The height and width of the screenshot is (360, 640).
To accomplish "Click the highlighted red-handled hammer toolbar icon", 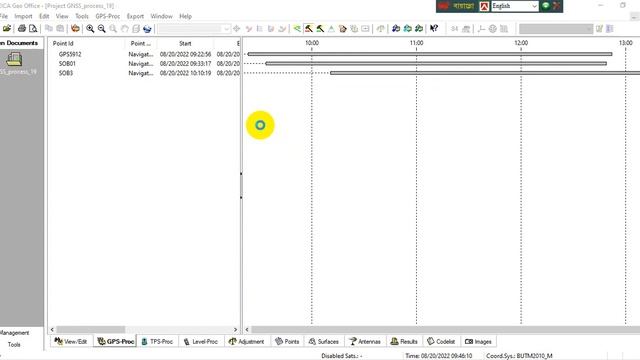I will tap(309, 29).
